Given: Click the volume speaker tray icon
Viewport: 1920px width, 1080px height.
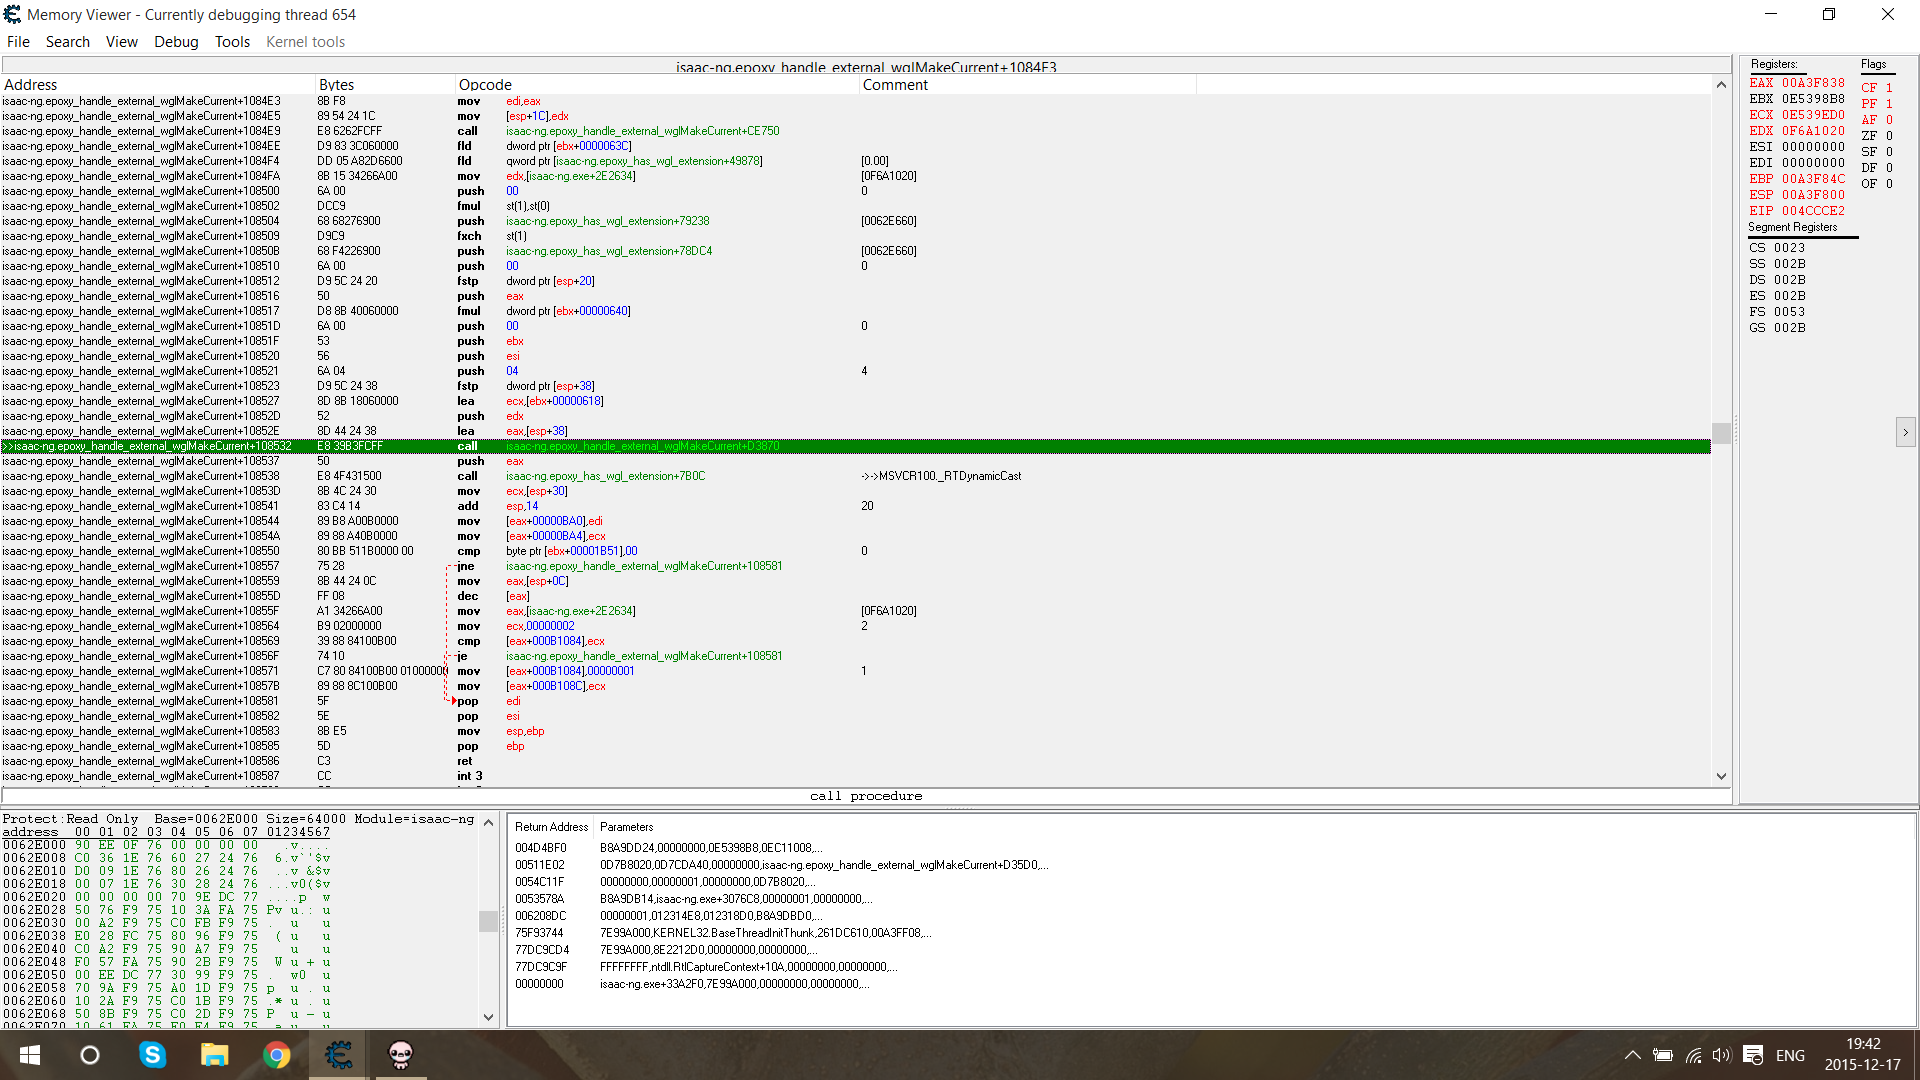Looking at the screenshot, I should pos(1721,1055).
